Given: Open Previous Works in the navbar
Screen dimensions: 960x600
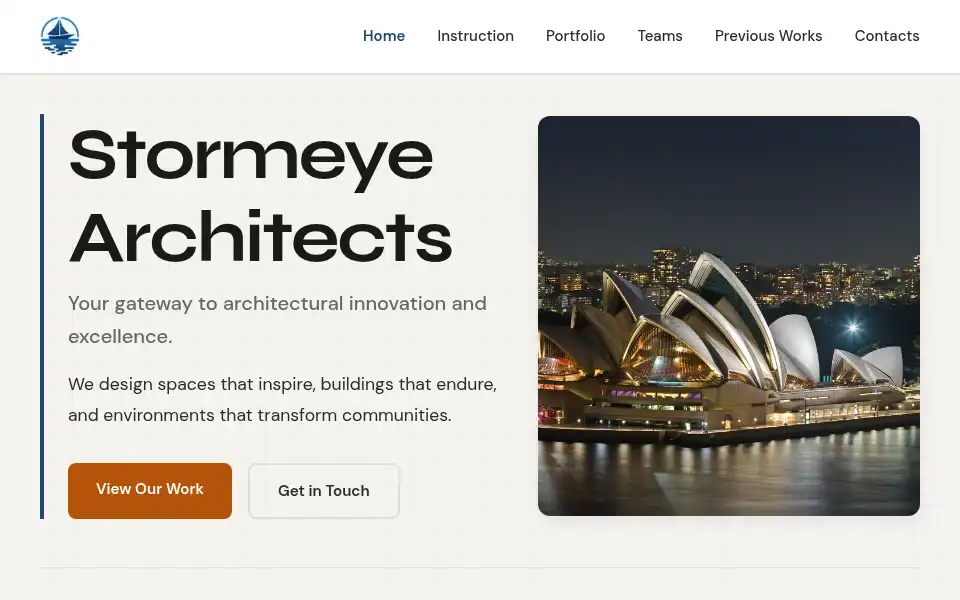Looking at the screenshot, I should coord(768,36).
